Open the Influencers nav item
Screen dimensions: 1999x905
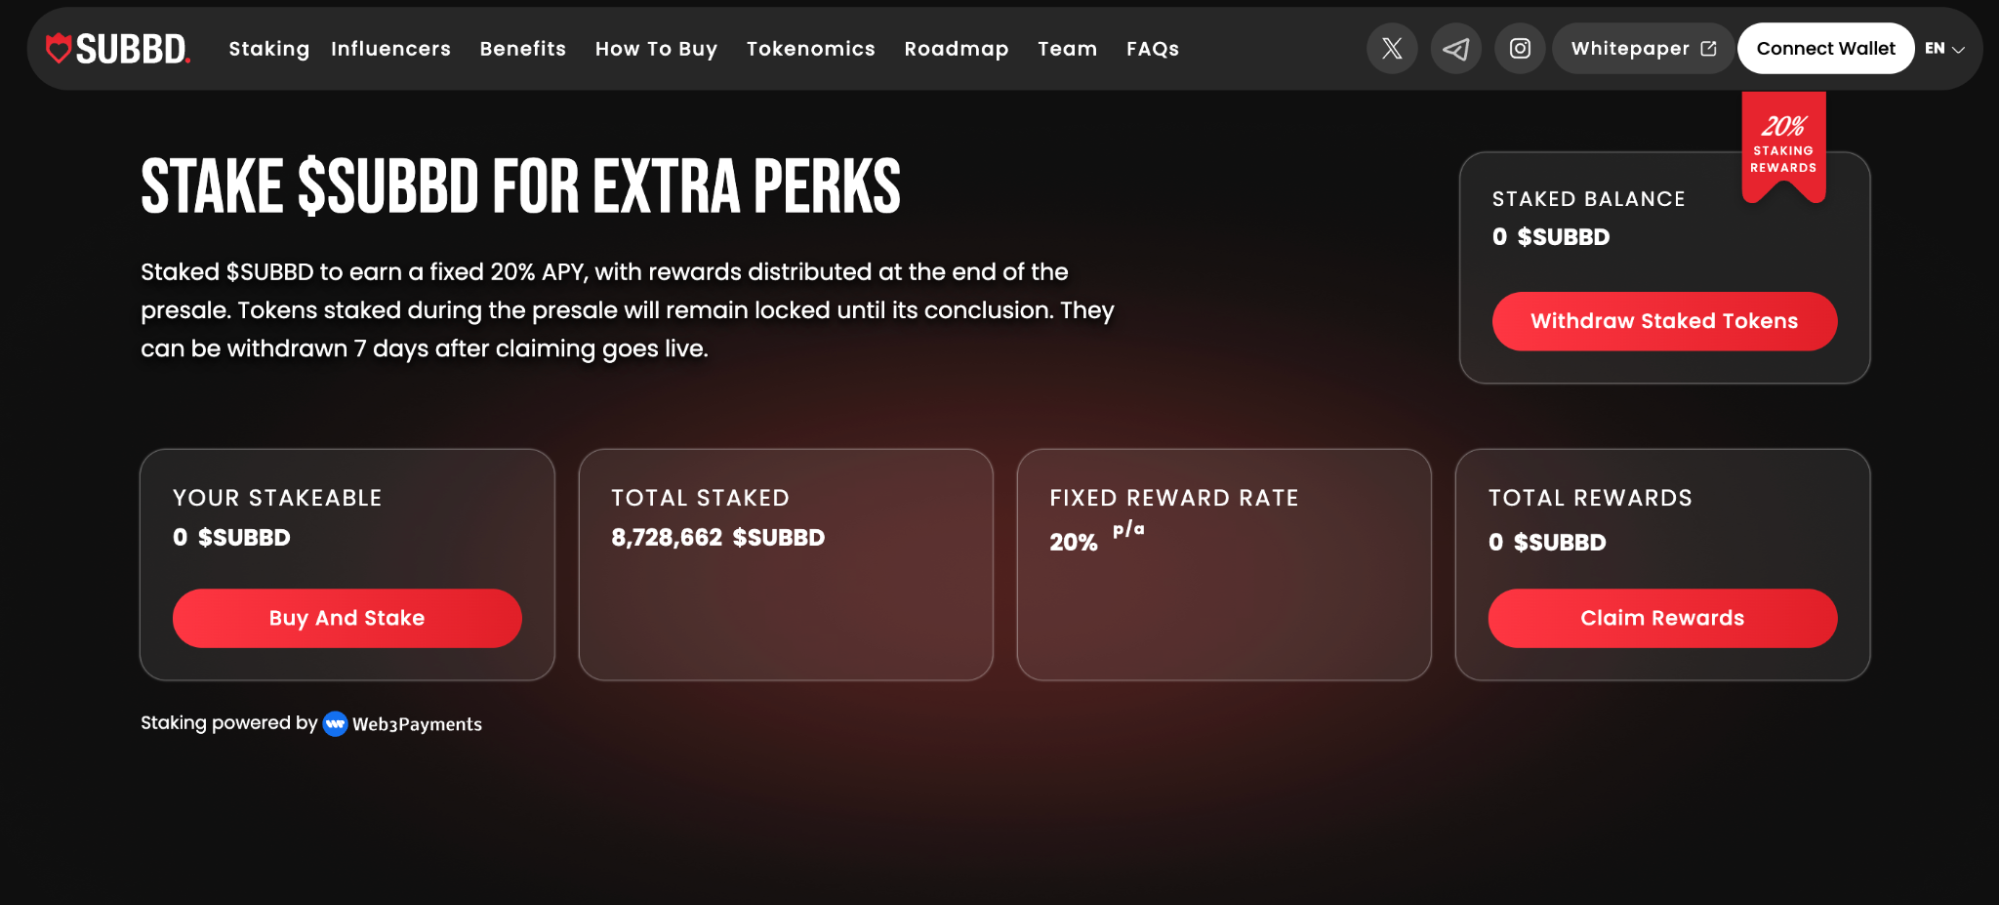[390, 48]
